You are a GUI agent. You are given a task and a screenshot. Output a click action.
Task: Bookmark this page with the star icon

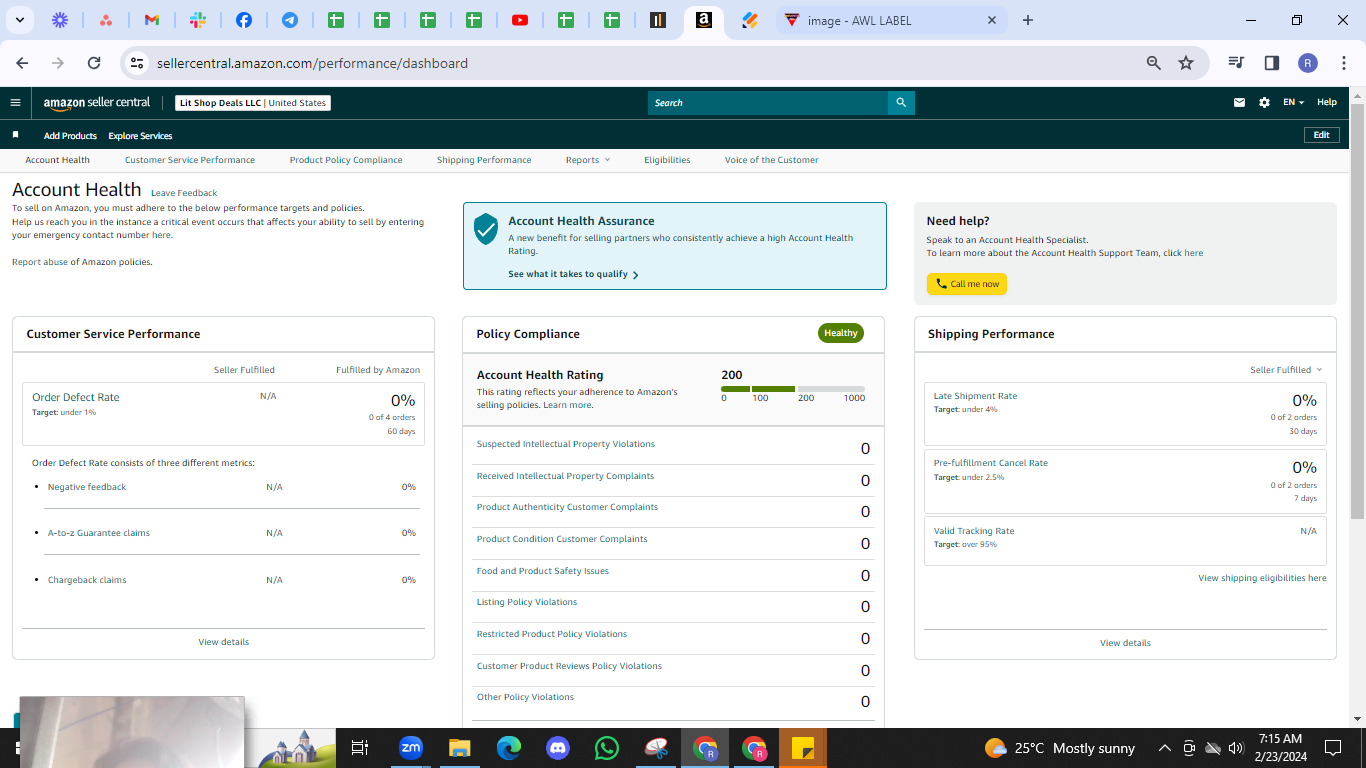coord(1186,63)
